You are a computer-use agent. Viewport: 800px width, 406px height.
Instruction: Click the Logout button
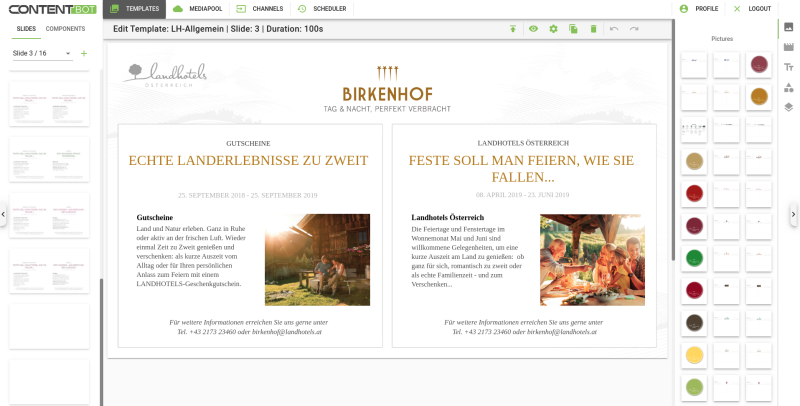752,9
